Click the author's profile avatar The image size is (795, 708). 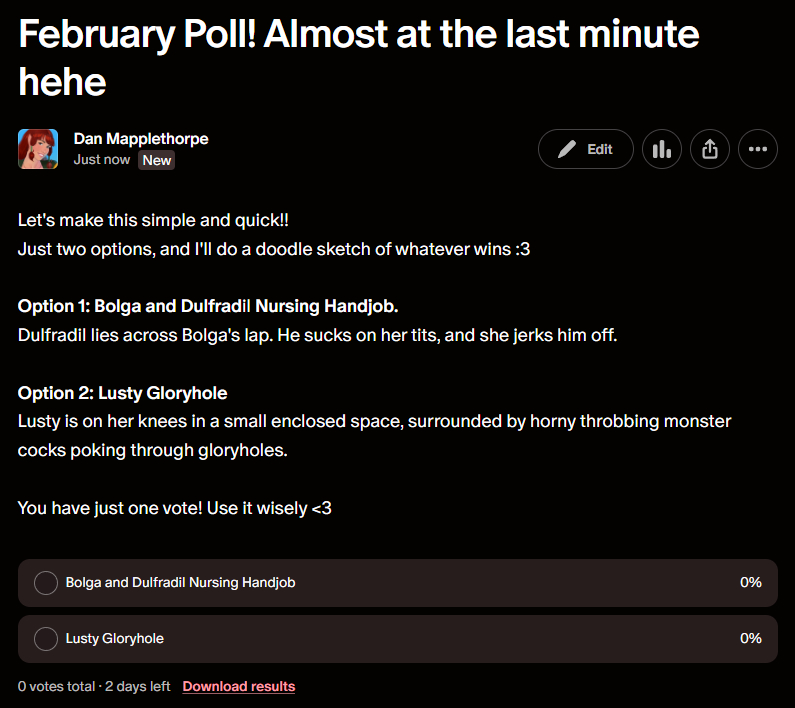[38, 149]
